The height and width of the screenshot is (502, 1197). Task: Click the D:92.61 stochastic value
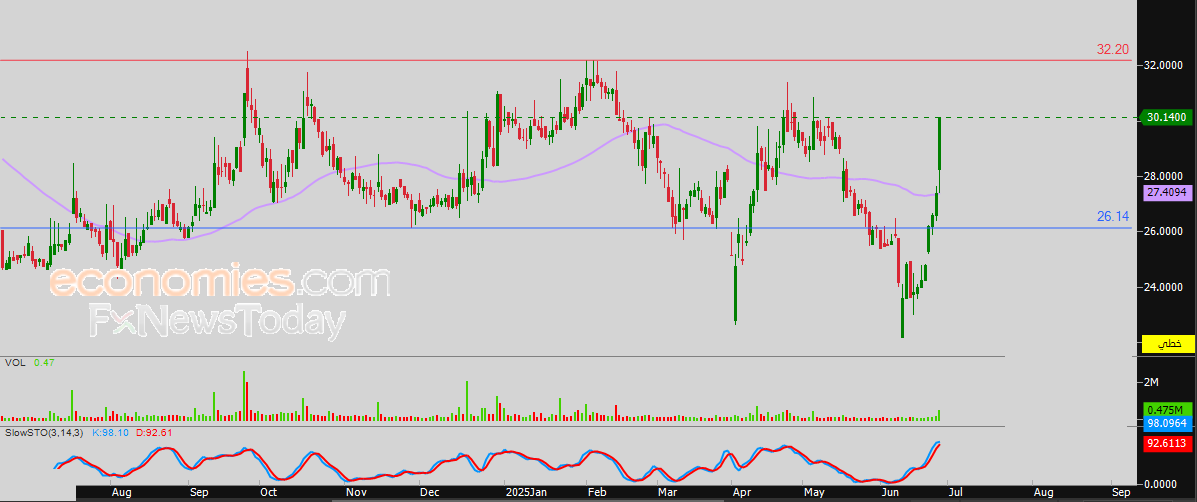tap(153, 433)
